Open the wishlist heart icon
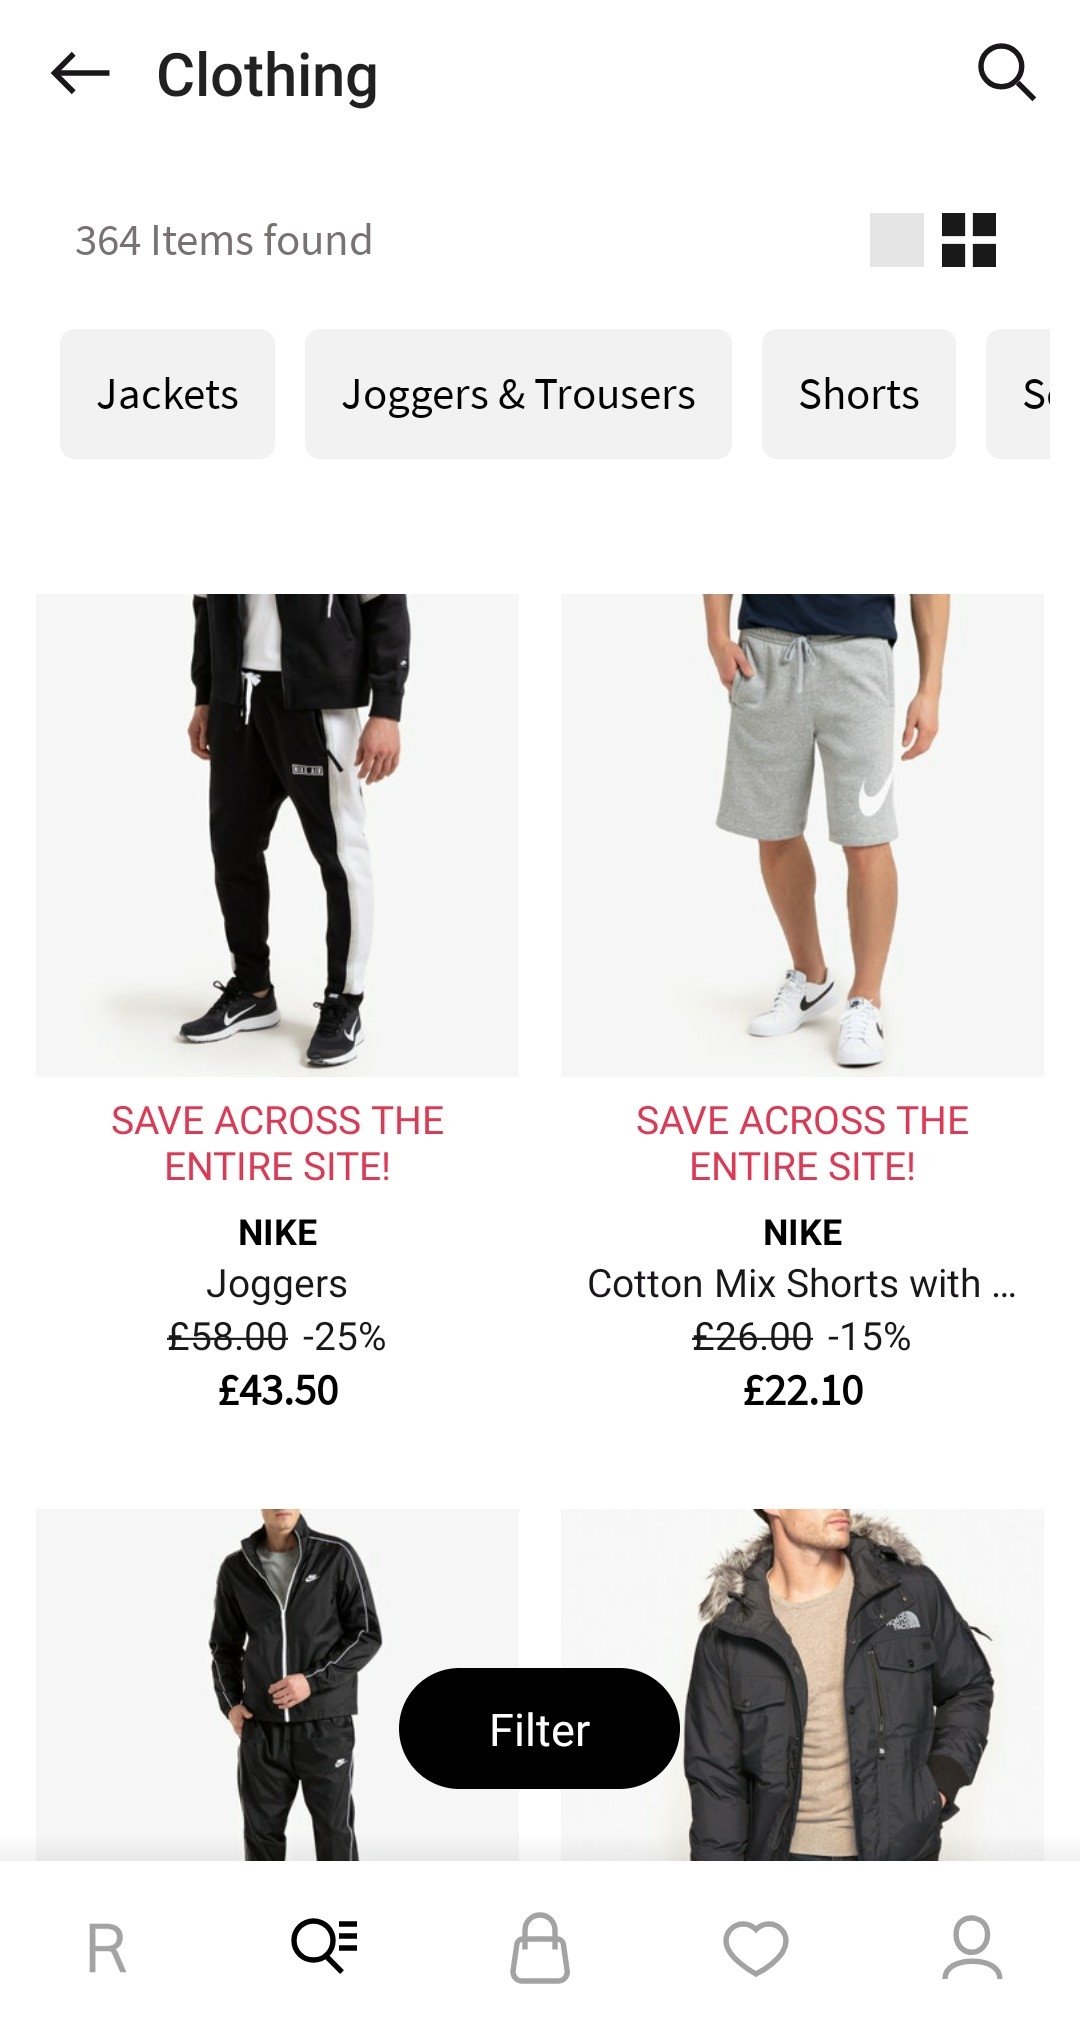1080x2026 pixels. [756, 1948]
